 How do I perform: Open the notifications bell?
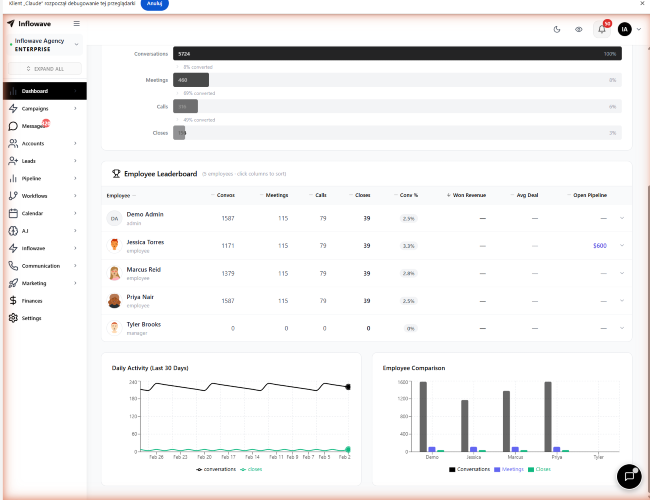pos(602,29)
